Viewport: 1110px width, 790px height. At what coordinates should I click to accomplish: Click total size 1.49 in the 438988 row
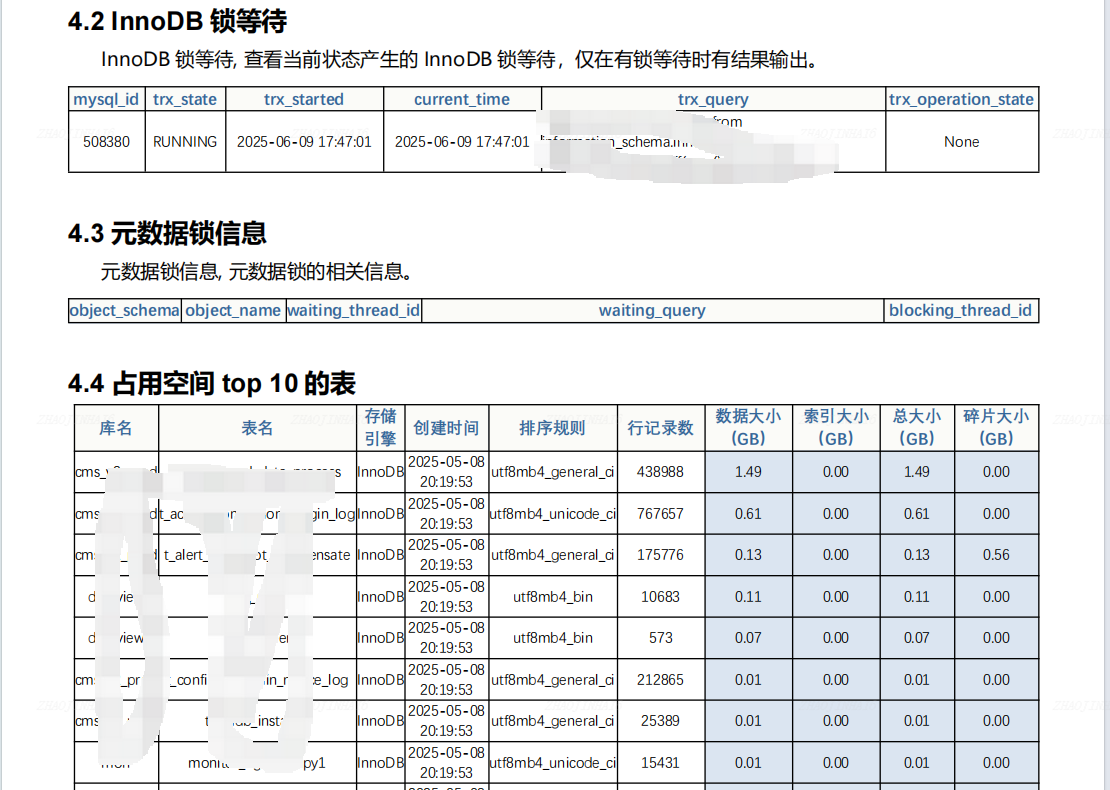(x=917, y=471)
